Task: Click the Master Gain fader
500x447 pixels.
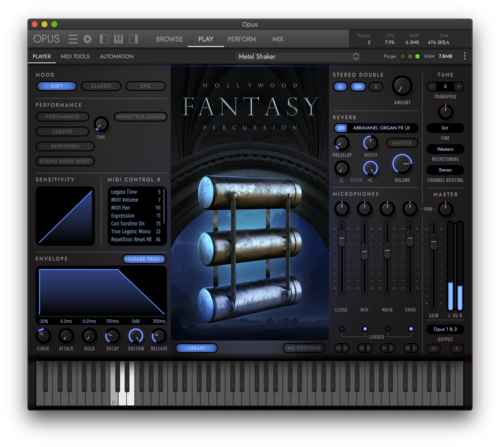Action: 433,241
